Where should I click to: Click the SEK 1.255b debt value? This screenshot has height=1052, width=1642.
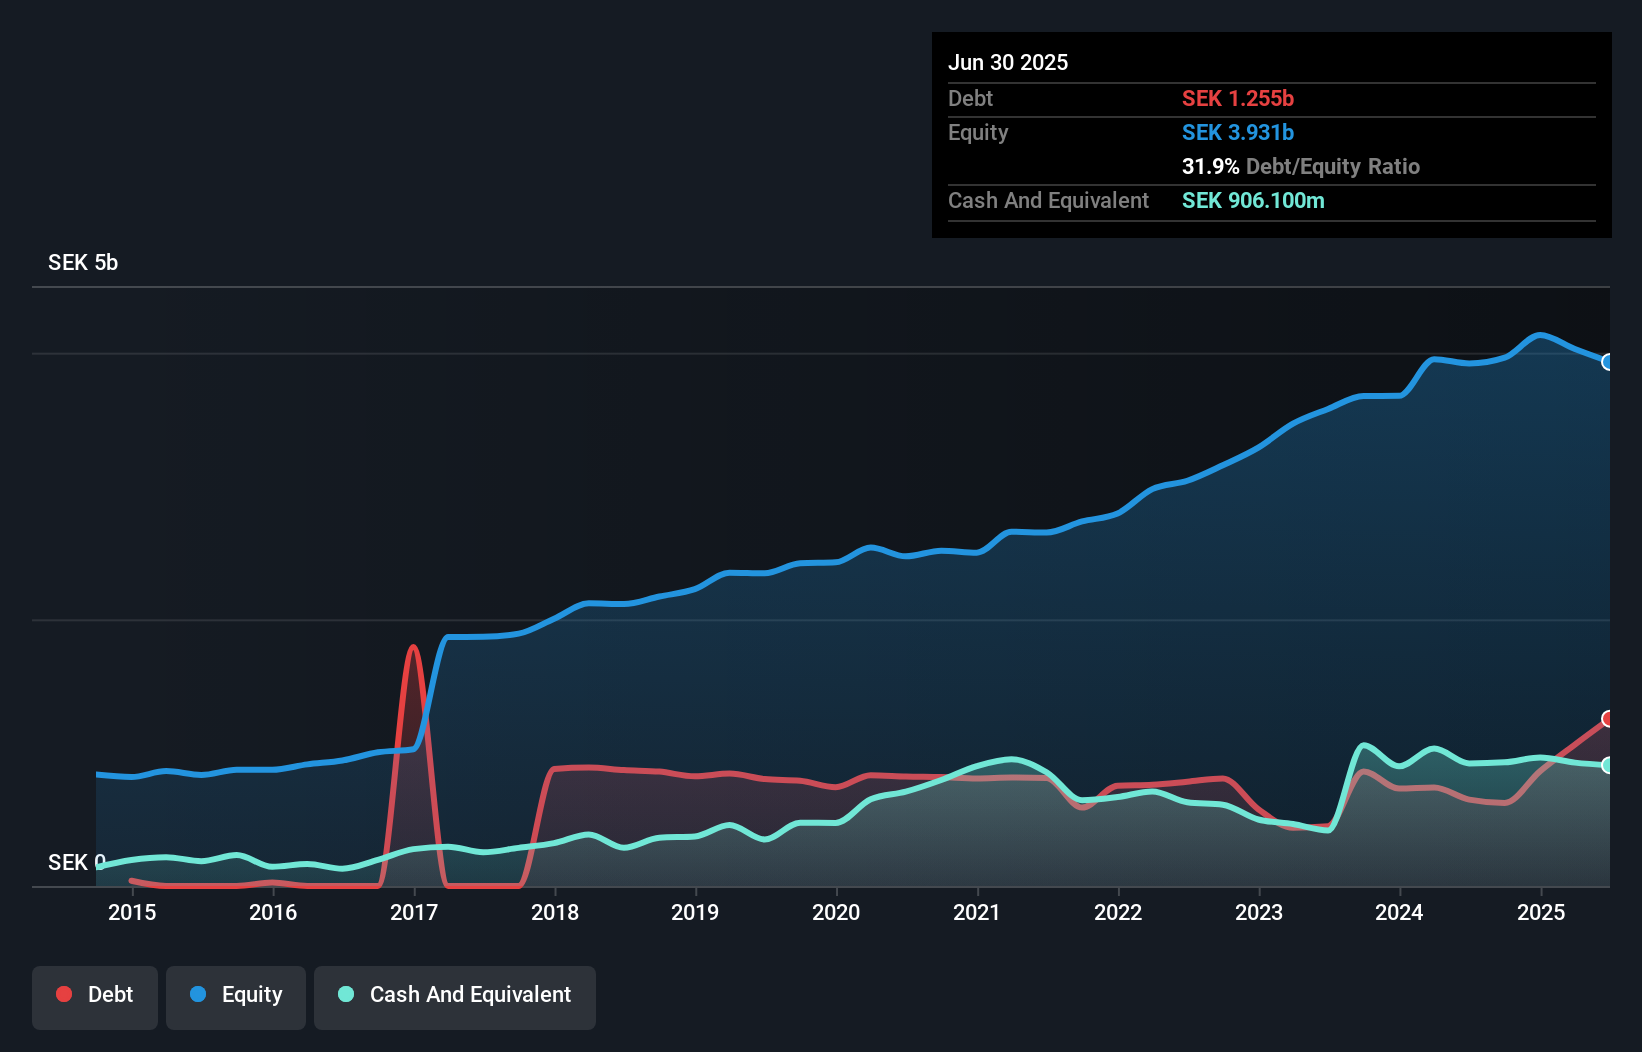(1238, 99)
